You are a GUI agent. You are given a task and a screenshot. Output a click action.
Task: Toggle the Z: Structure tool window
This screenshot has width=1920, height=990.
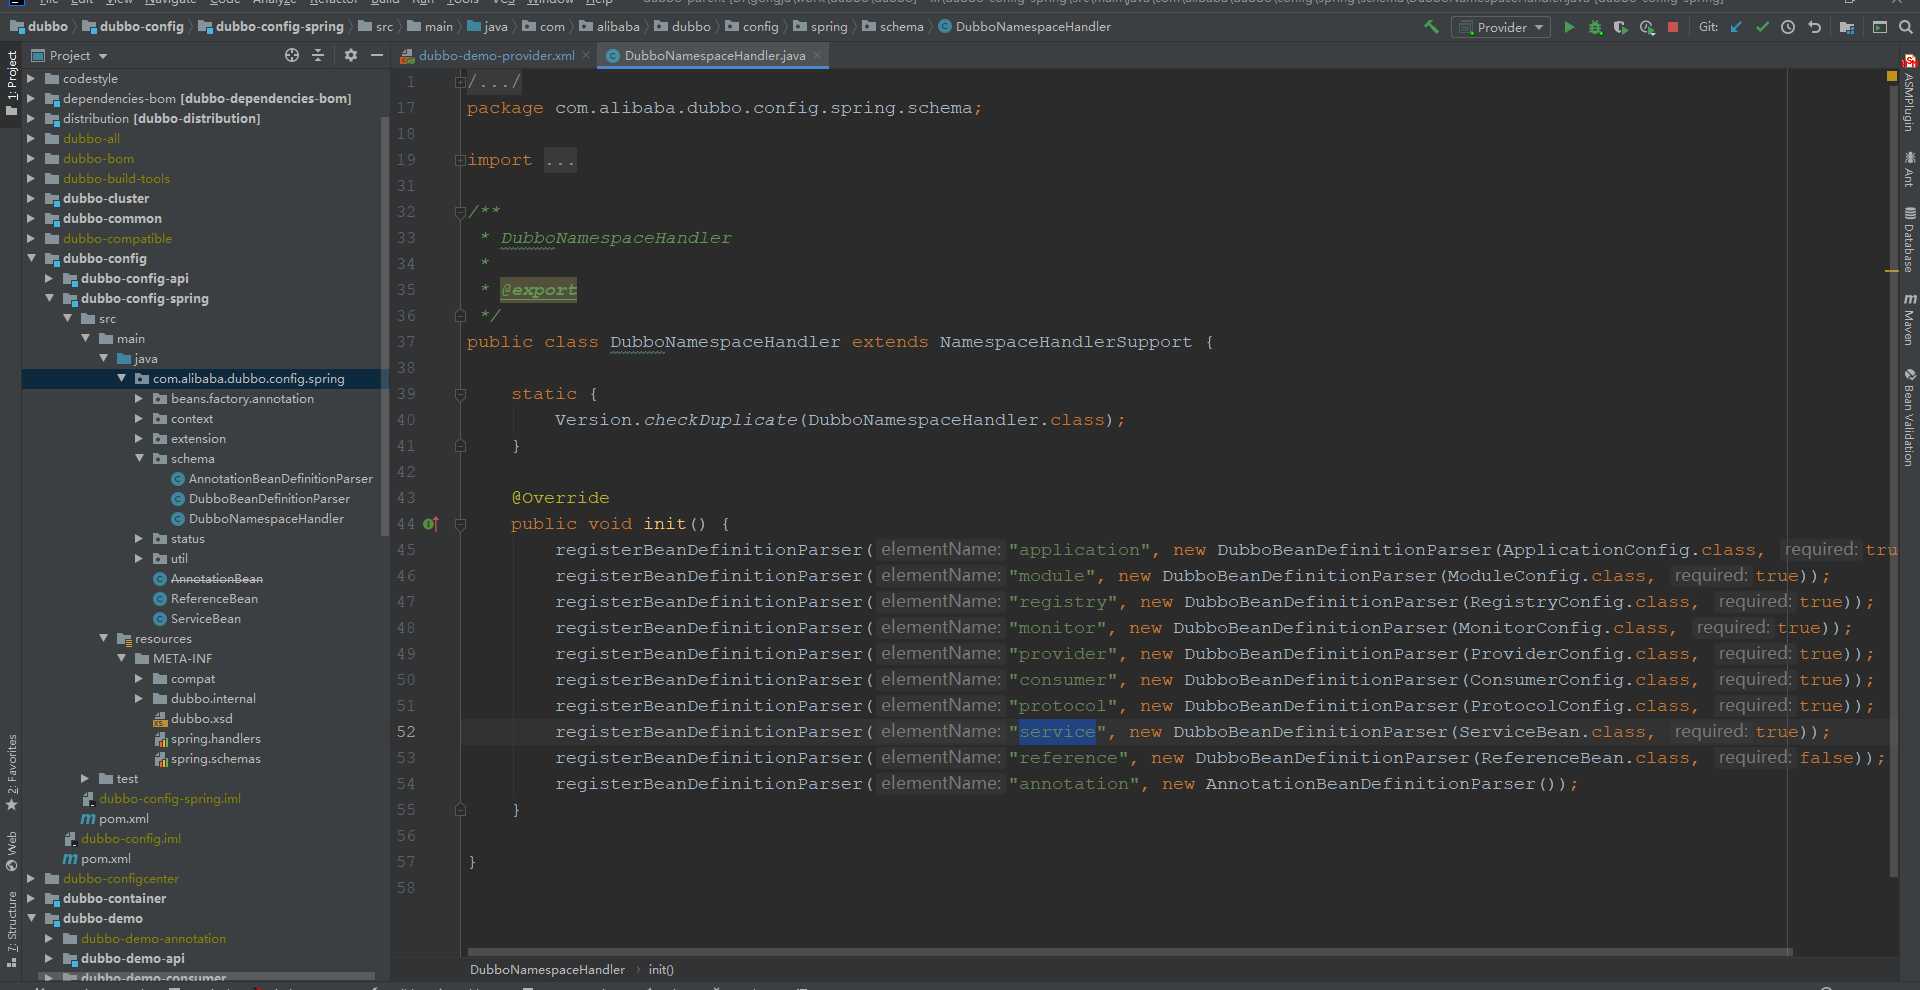(11, 929)
